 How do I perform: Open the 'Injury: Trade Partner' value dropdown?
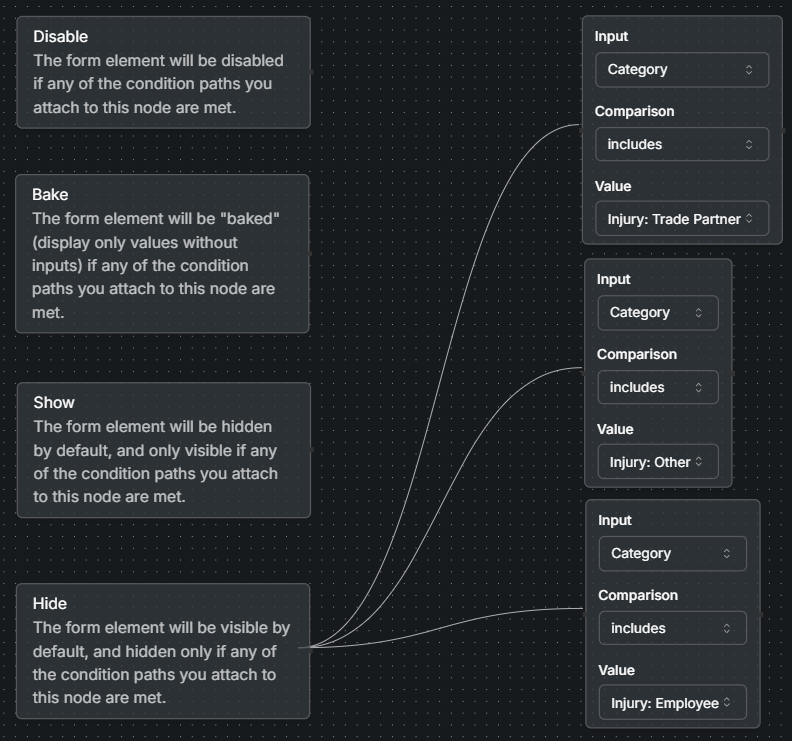[x=681, y=220]
